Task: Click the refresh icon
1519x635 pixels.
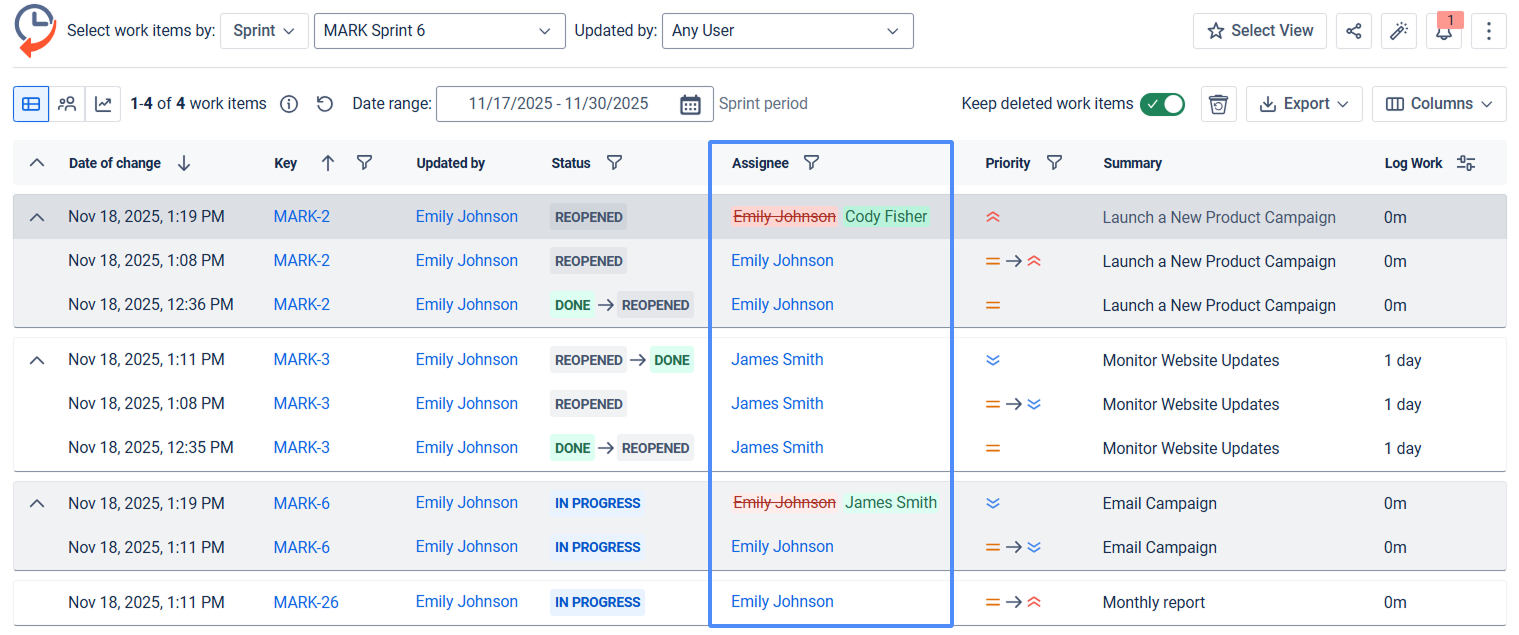Action: [x=325, y=104]
